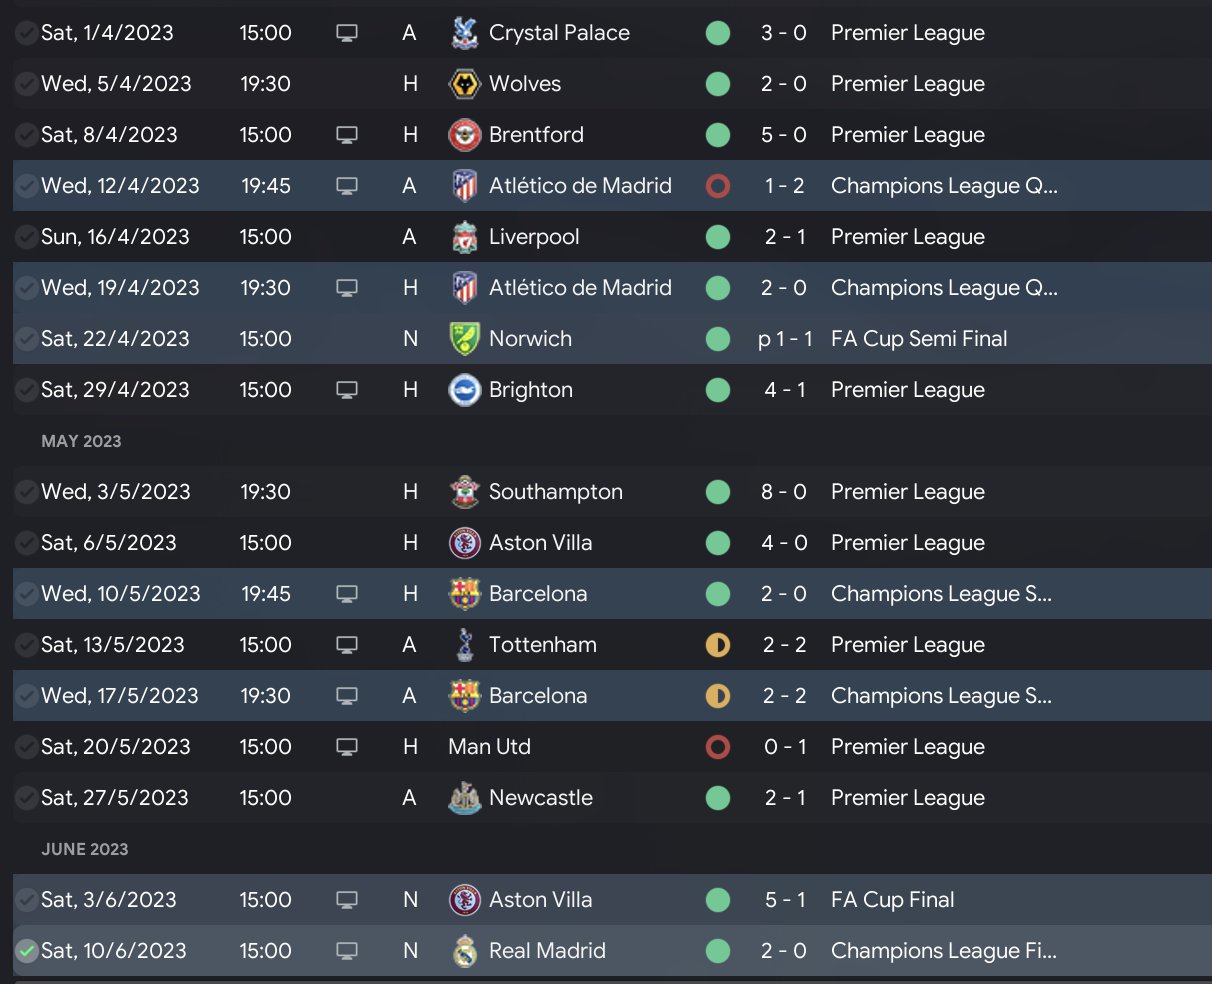The image size is (1212, 984).
Task: Toggle the checkmark on 10/6/2023 fixture
Action: (x=26, y=951)
